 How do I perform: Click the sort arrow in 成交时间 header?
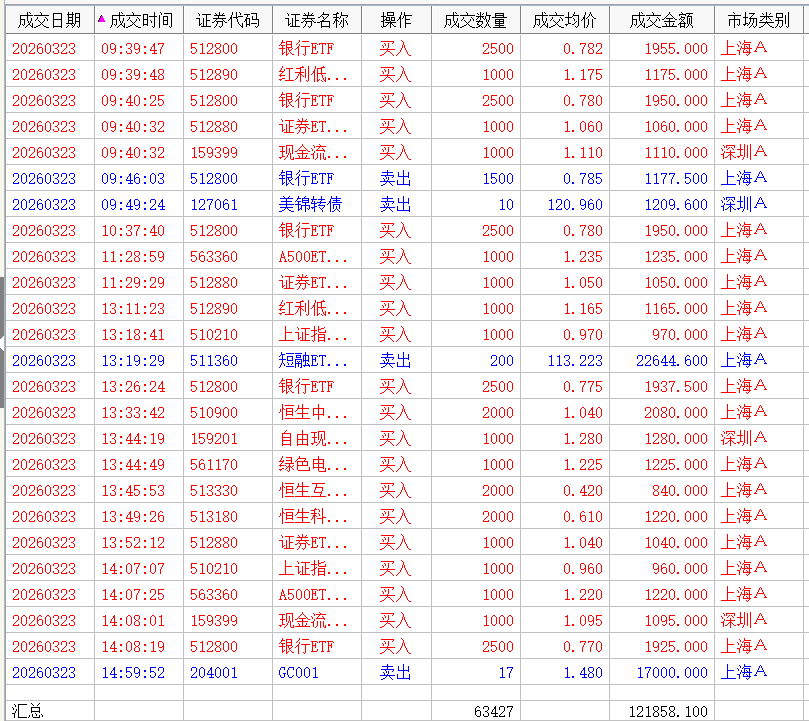(x=101, y=18)
